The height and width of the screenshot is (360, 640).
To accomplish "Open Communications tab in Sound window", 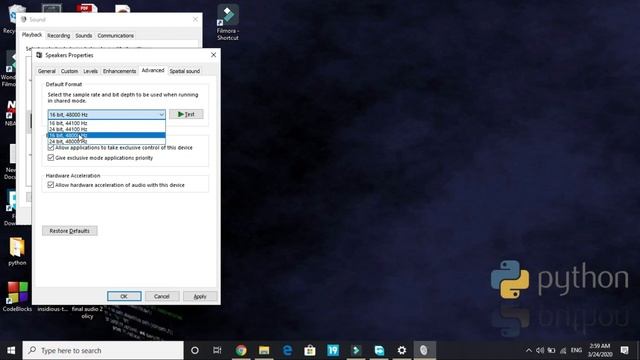I will click(116, 36).
